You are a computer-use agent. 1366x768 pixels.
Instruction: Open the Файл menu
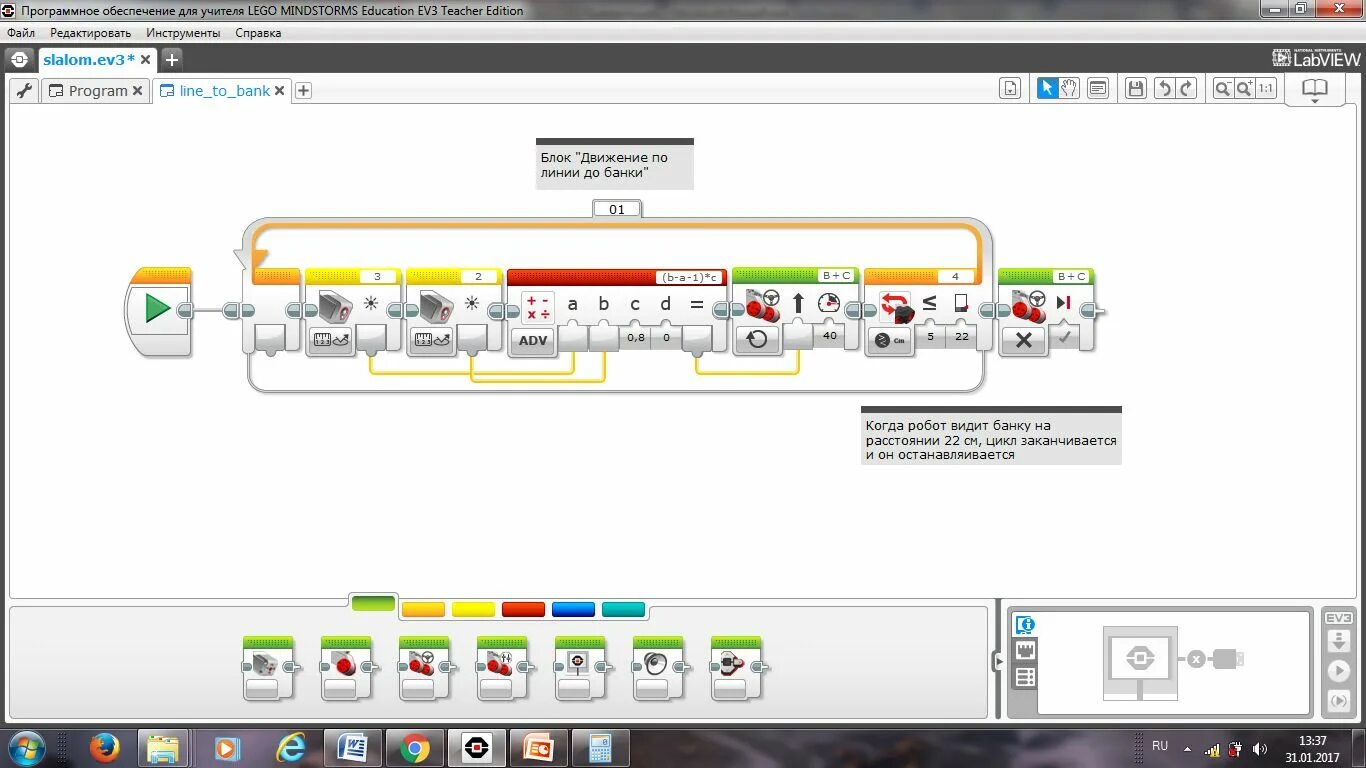tap(20, 33)
